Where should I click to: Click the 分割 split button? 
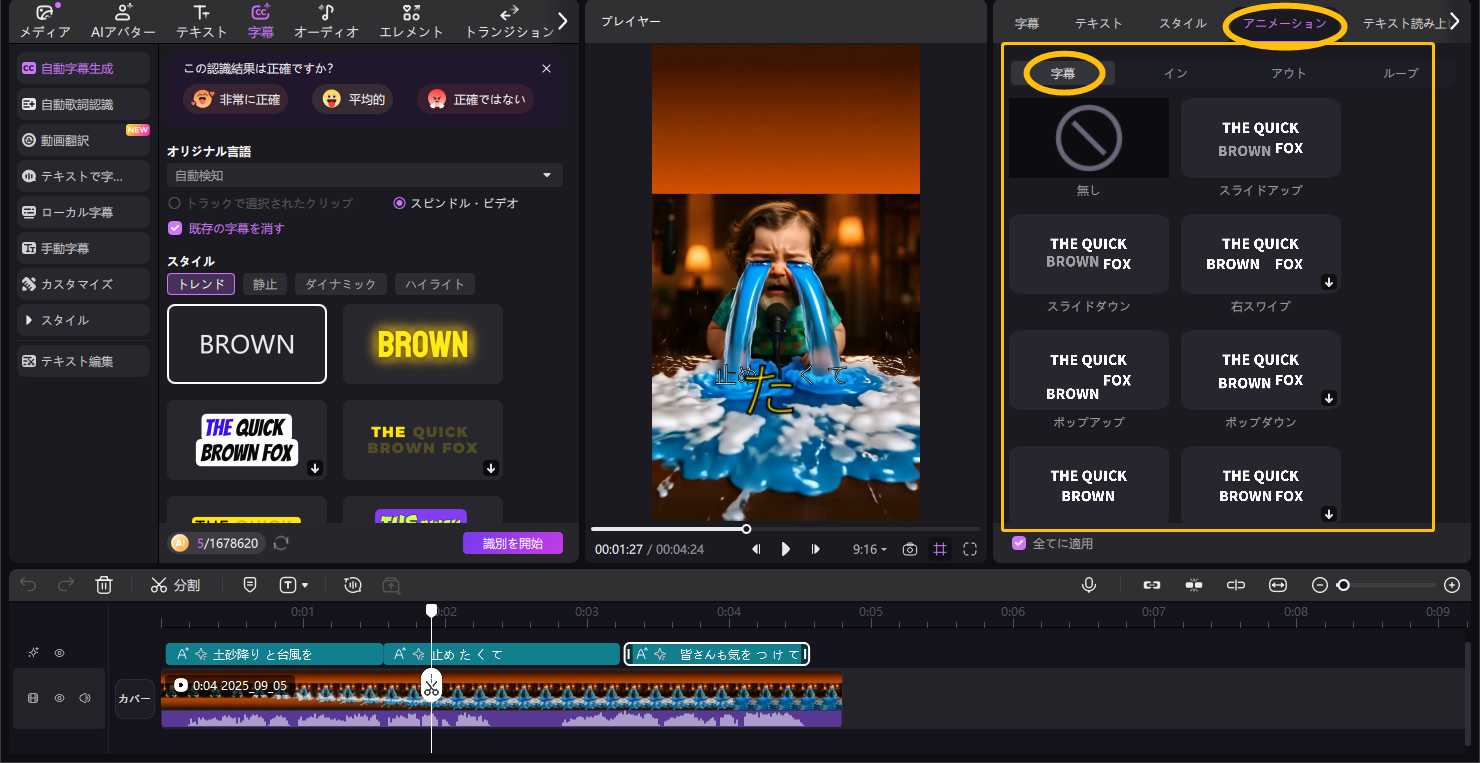pyautogui.click(x=175, y=585)
